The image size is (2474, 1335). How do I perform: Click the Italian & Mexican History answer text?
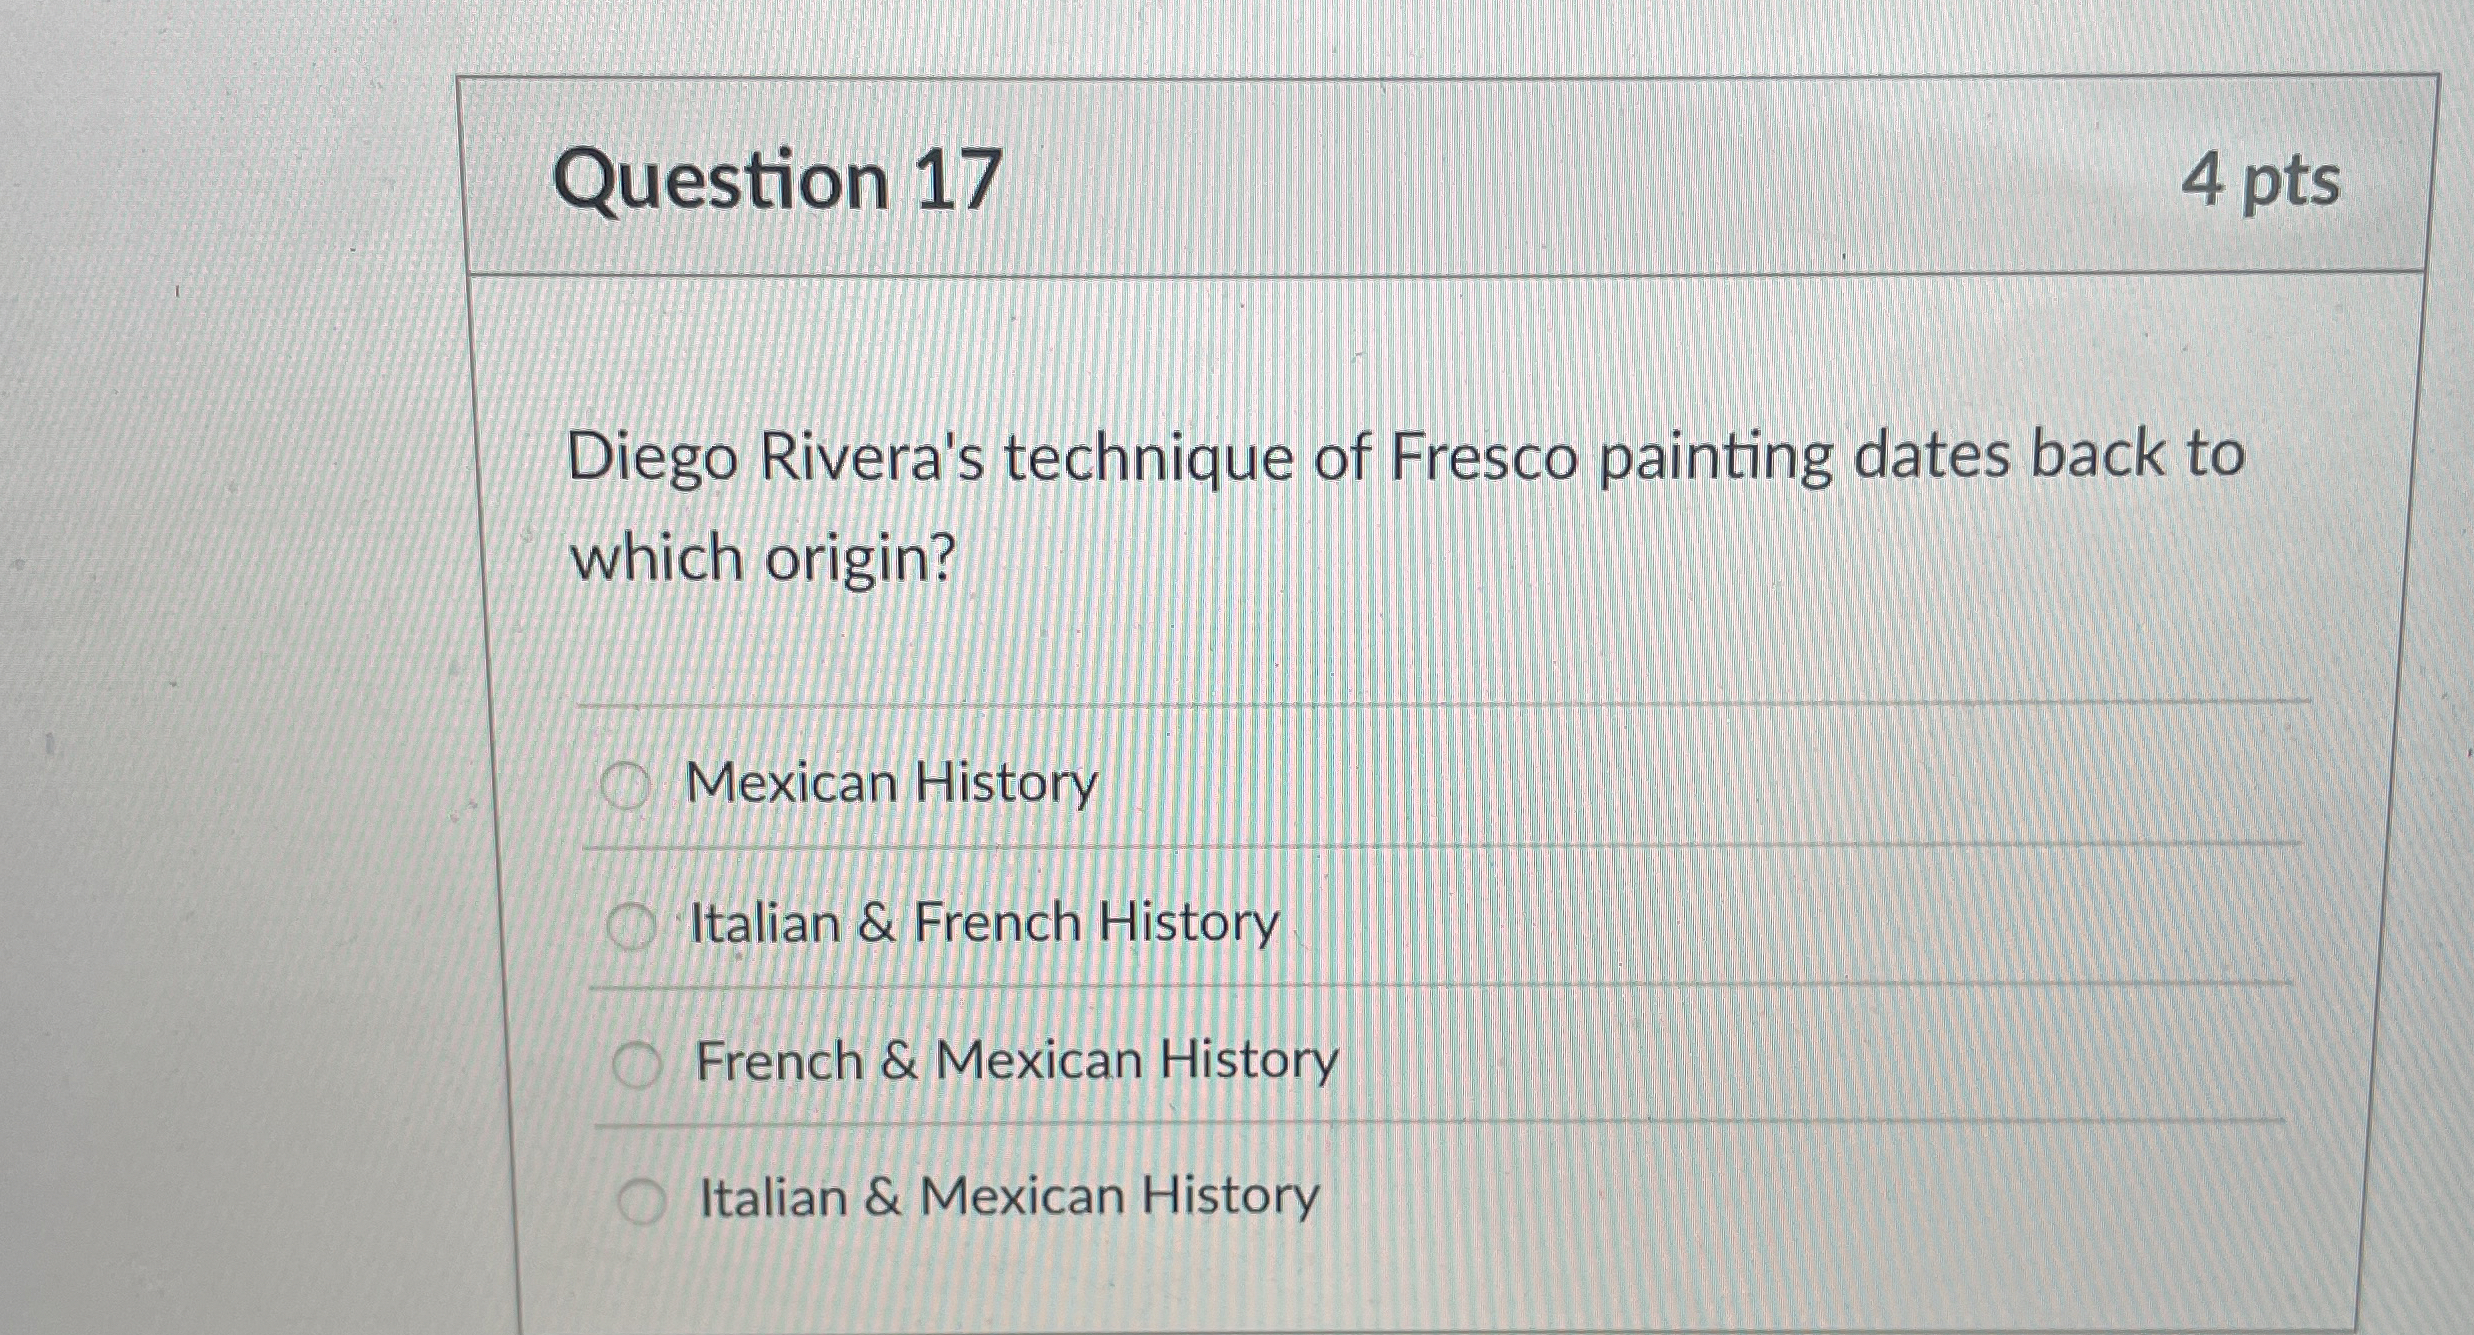[1005, 1197]
